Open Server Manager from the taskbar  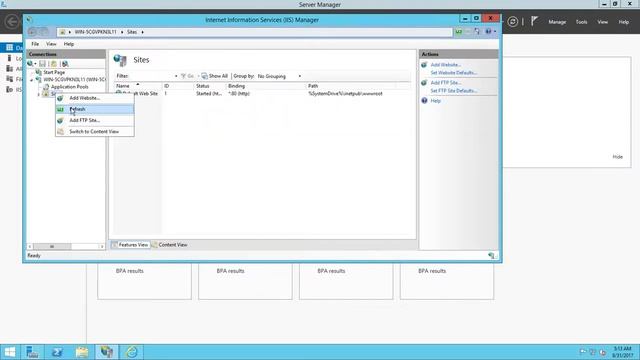[32, 352]
